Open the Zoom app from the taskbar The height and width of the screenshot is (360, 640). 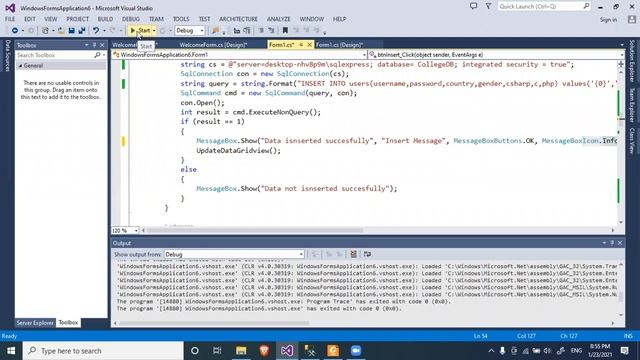pyautogui.click(x=356, y=351)
